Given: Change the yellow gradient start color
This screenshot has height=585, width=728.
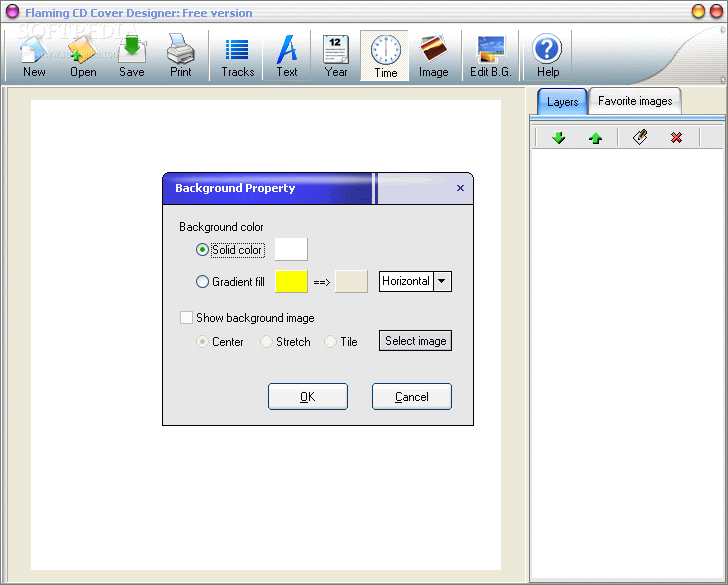Looking at the screenshot, I should pyautogui.click(x=291, y=281).
